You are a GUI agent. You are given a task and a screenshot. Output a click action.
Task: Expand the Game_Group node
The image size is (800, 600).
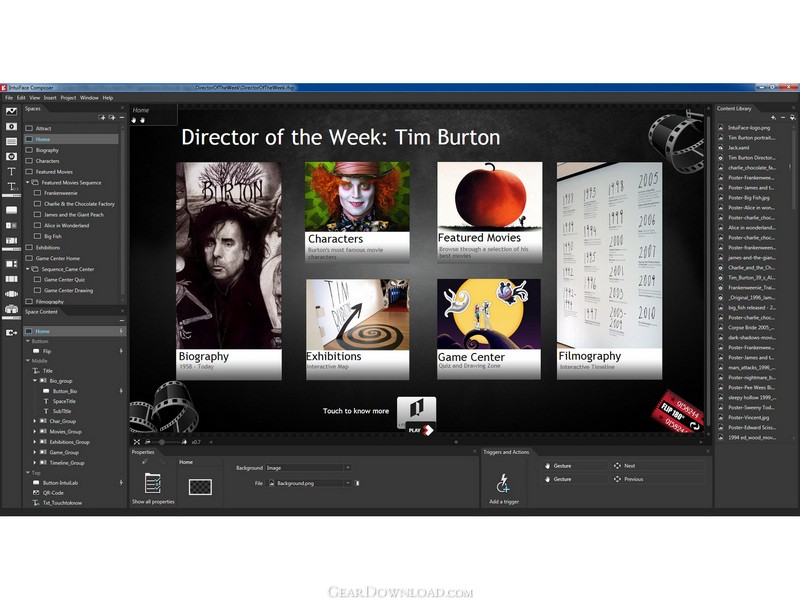[35, 452]
